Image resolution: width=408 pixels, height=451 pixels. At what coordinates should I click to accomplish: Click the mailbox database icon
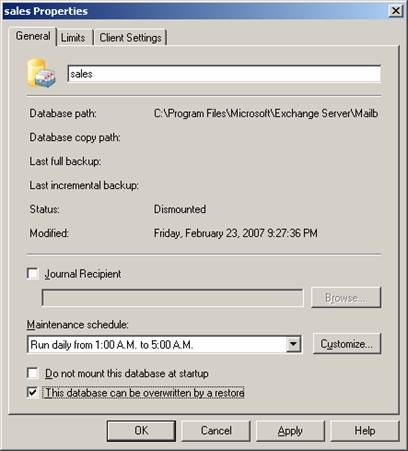click(x=41, y=73)
